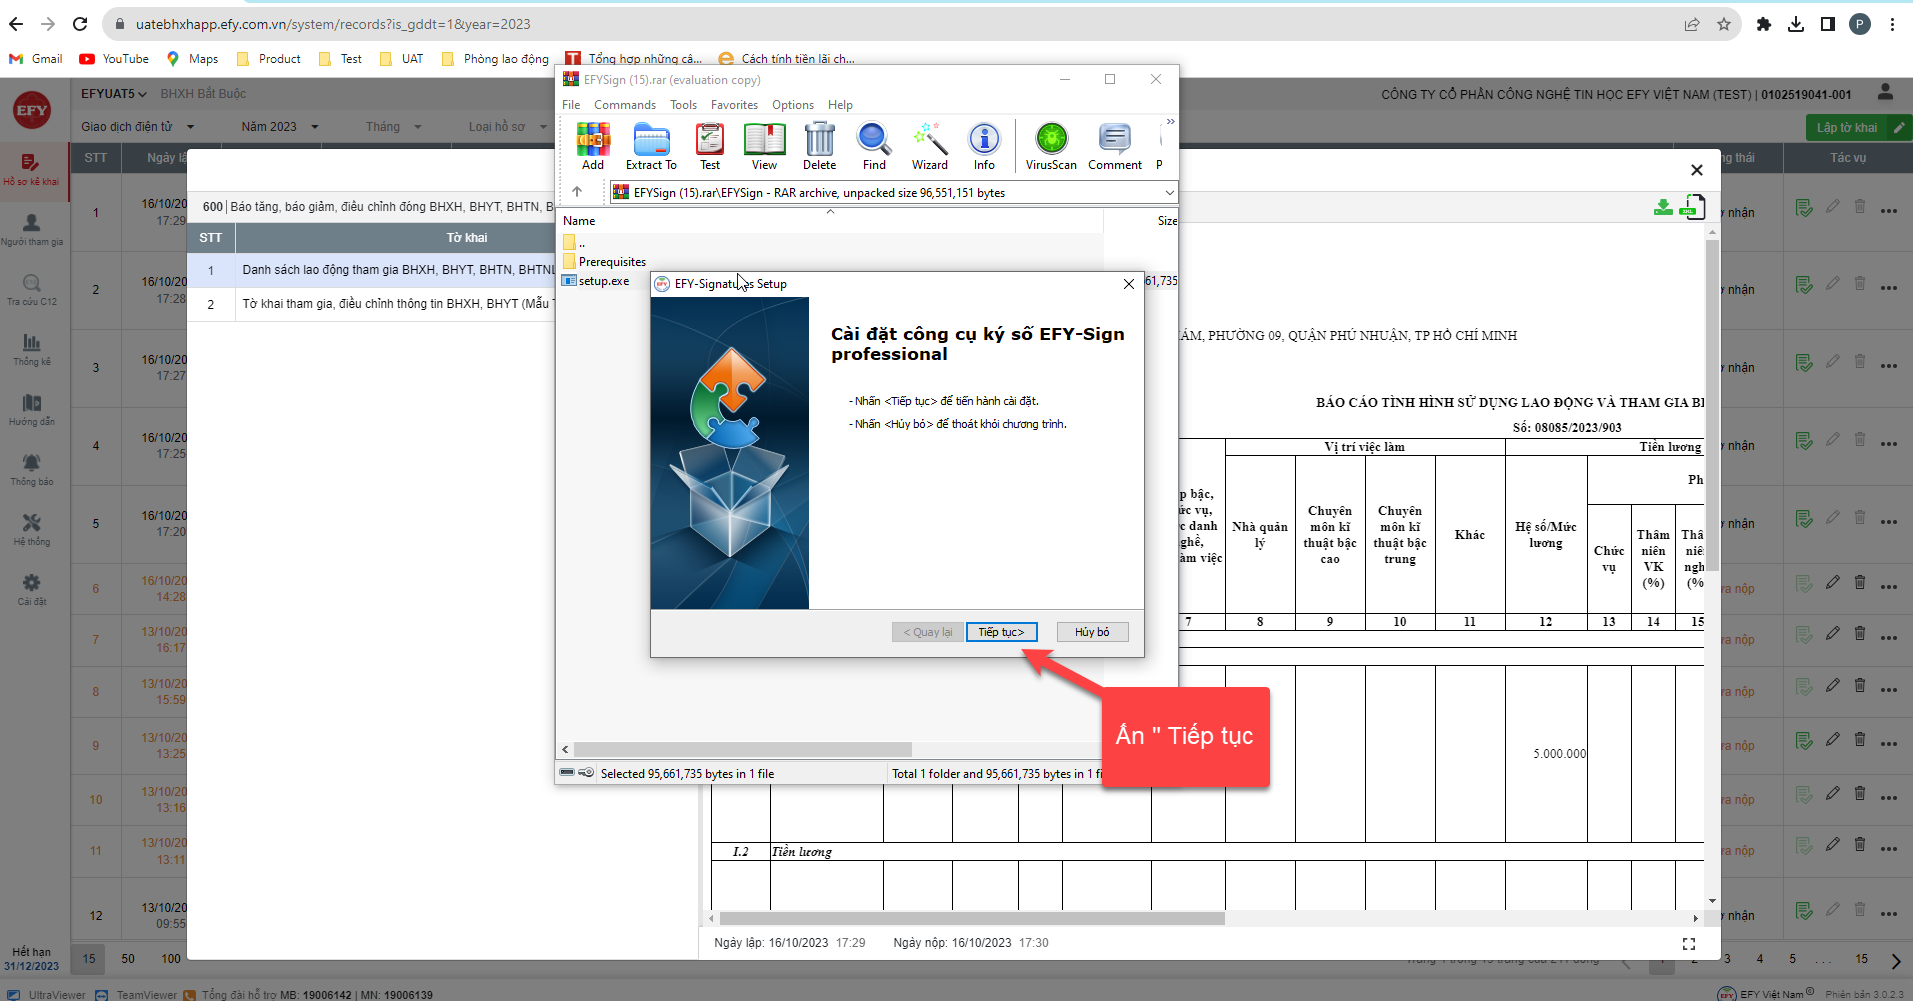Expand the Giao dịch điện tử dropdown

tap(137, 127)
